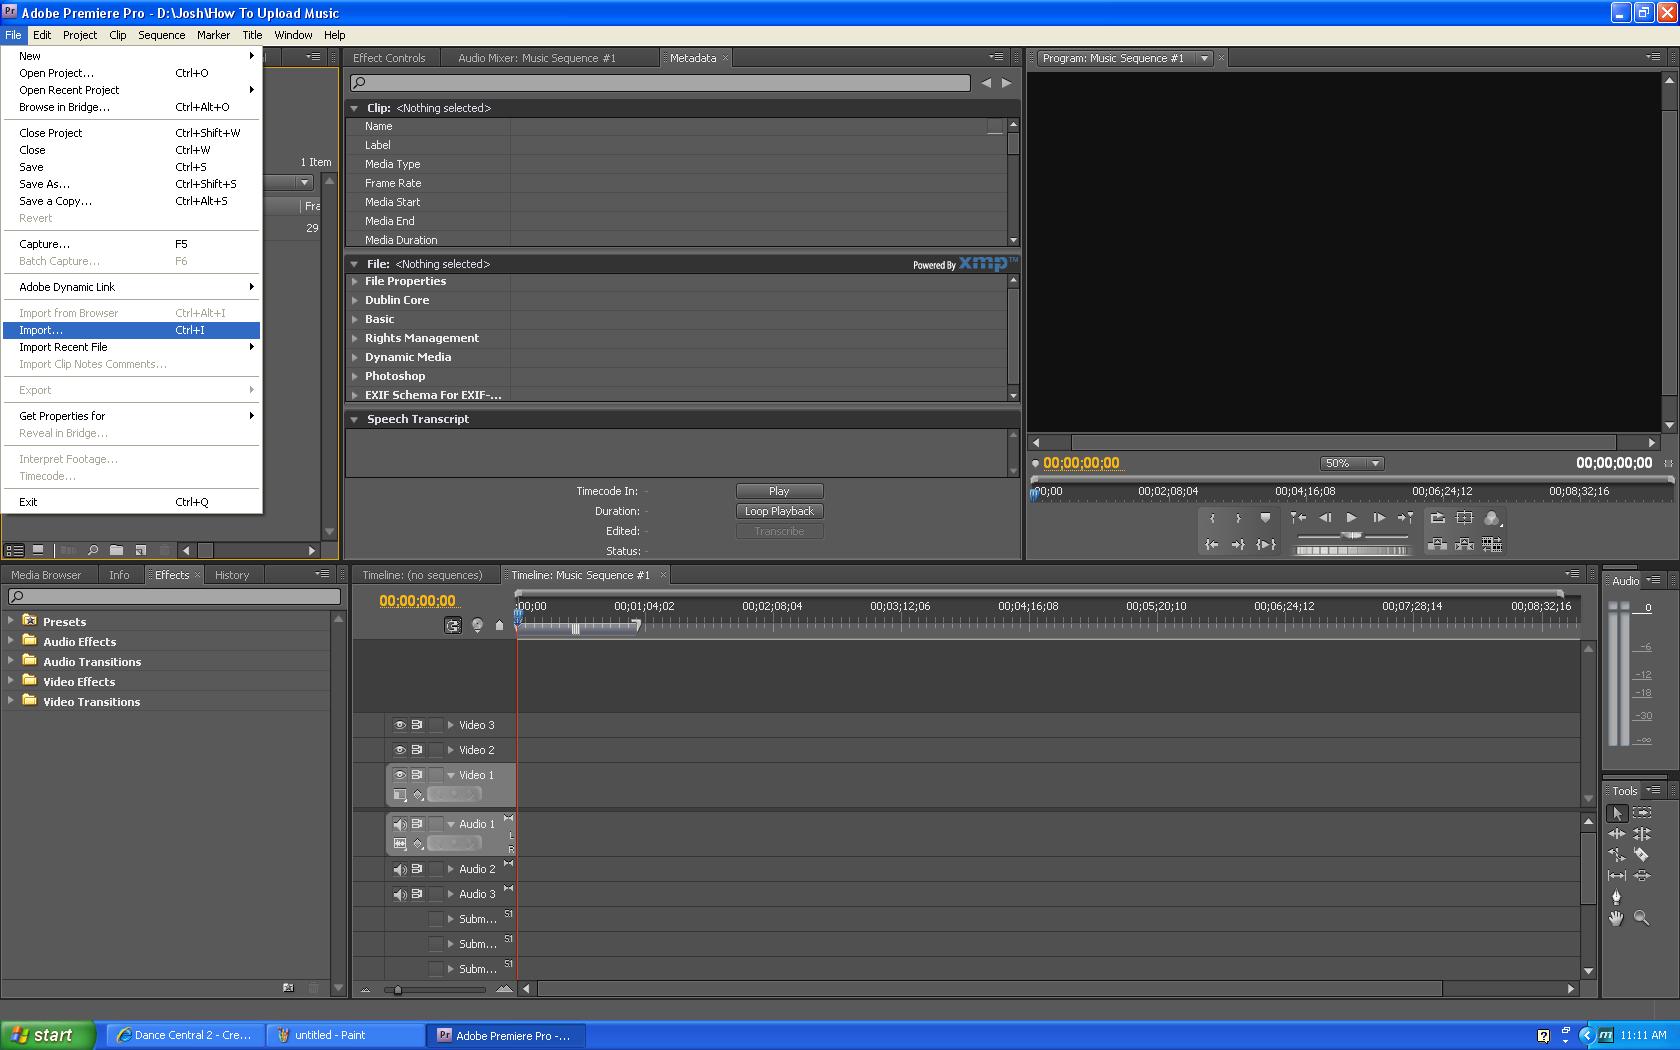
Task: Click the Program monitor shuttle slider
Action: [x=1352, y=536]
